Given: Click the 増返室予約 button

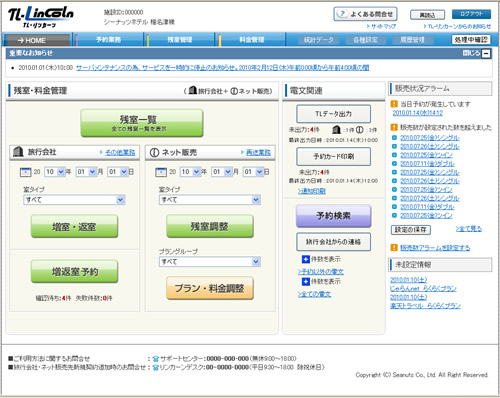Looking at the screenshot, I should (x=74, y=272).
